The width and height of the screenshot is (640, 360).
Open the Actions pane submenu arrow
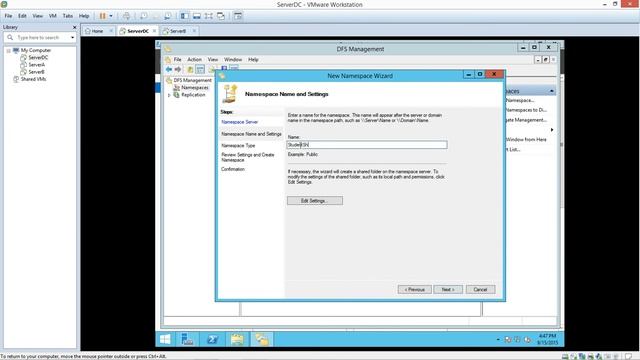click(552, 130)
